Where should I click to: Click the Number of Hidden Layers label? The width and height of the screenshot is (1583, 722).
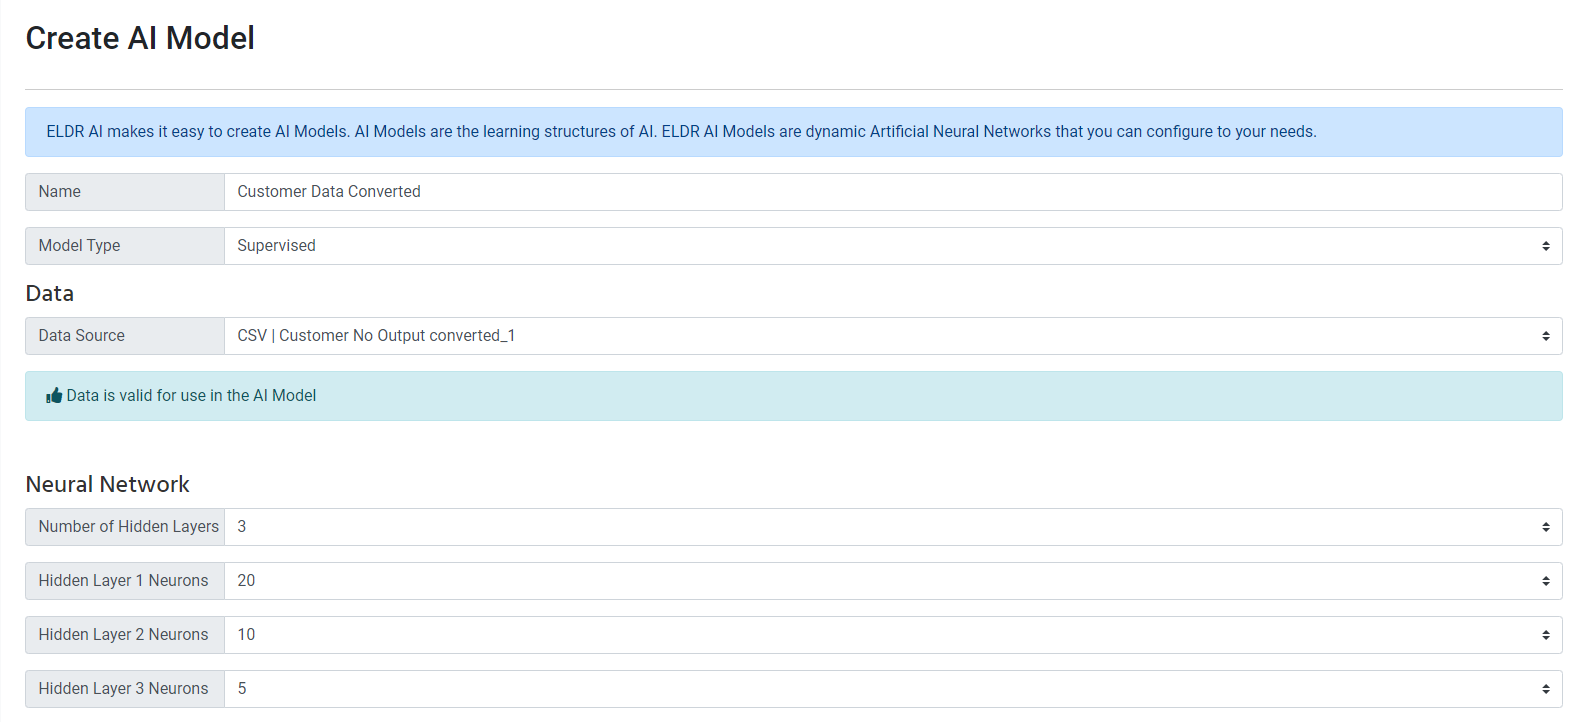(128, 527)
